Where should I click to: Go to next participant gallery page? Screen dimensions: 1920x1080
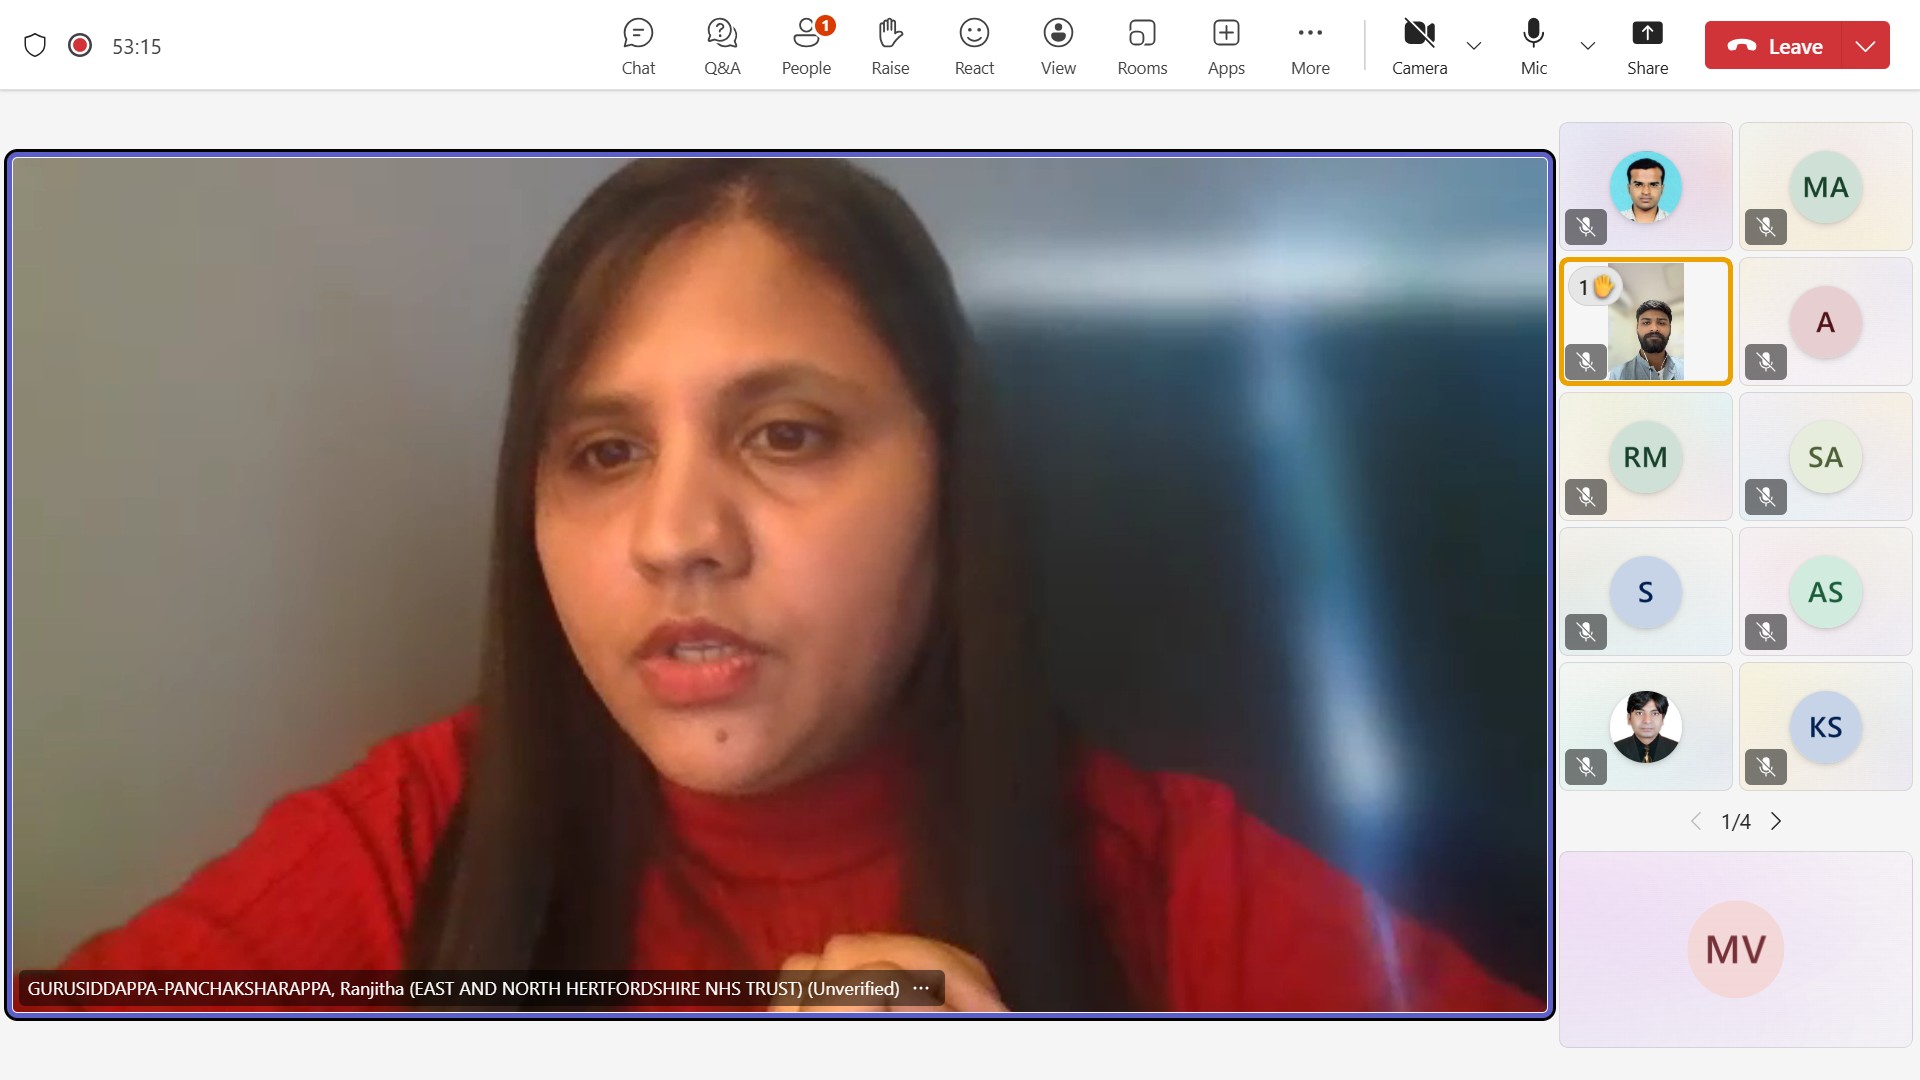click(1776, 821)
